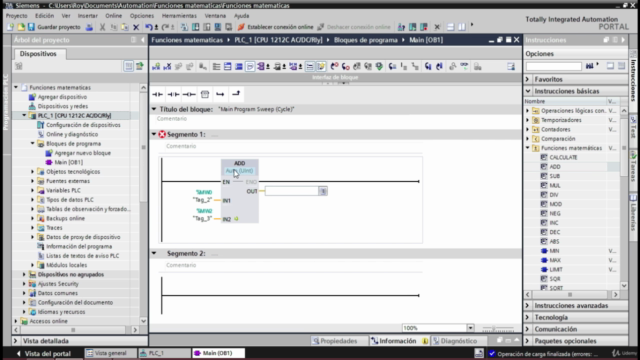Click the open project folder icon
Image resolution: width=640 pixels, height=360 pixels.
pyautogui.click(x=20, y=27)
